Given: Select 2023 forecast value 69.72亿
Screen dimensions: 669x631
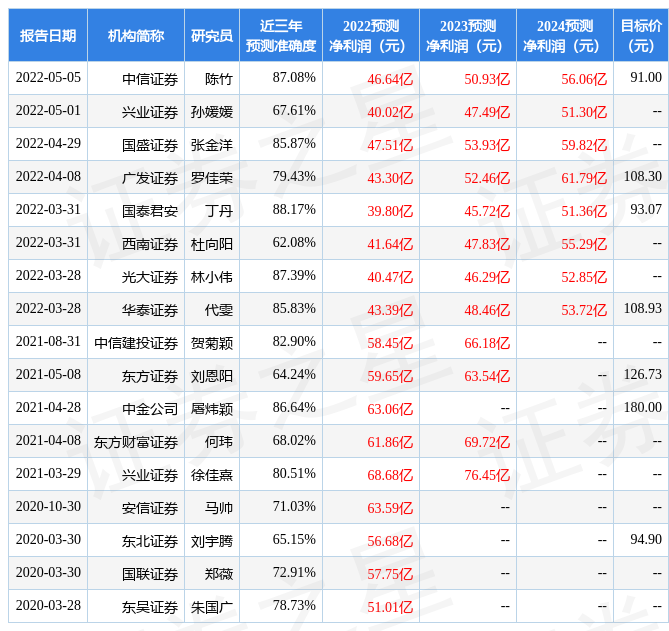Looking at the screenshot, I should 487,442.
